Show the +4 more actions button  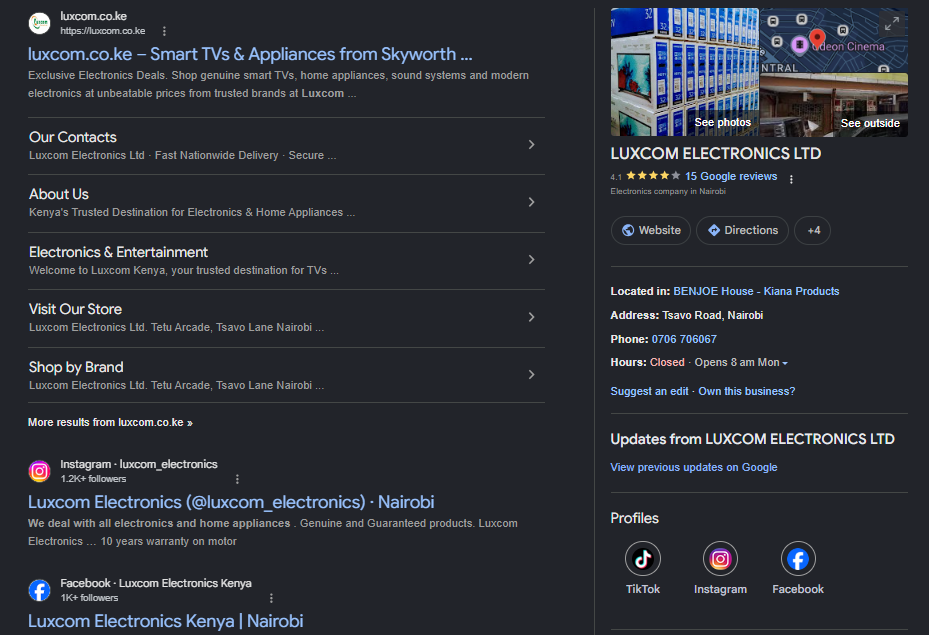pos(812,230)
